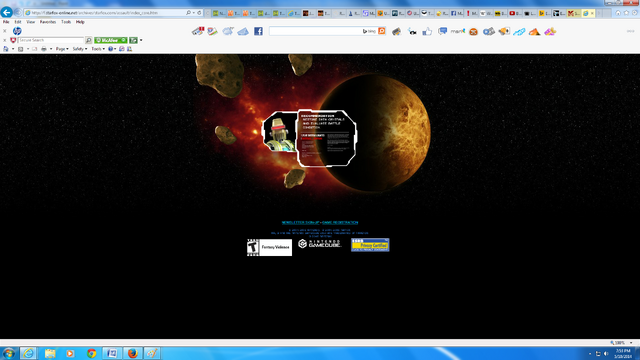Image resolution: width=640 pixels, height=360 pixels.
Task: Open the Game Registration link
Action: (x=340, y=222)
